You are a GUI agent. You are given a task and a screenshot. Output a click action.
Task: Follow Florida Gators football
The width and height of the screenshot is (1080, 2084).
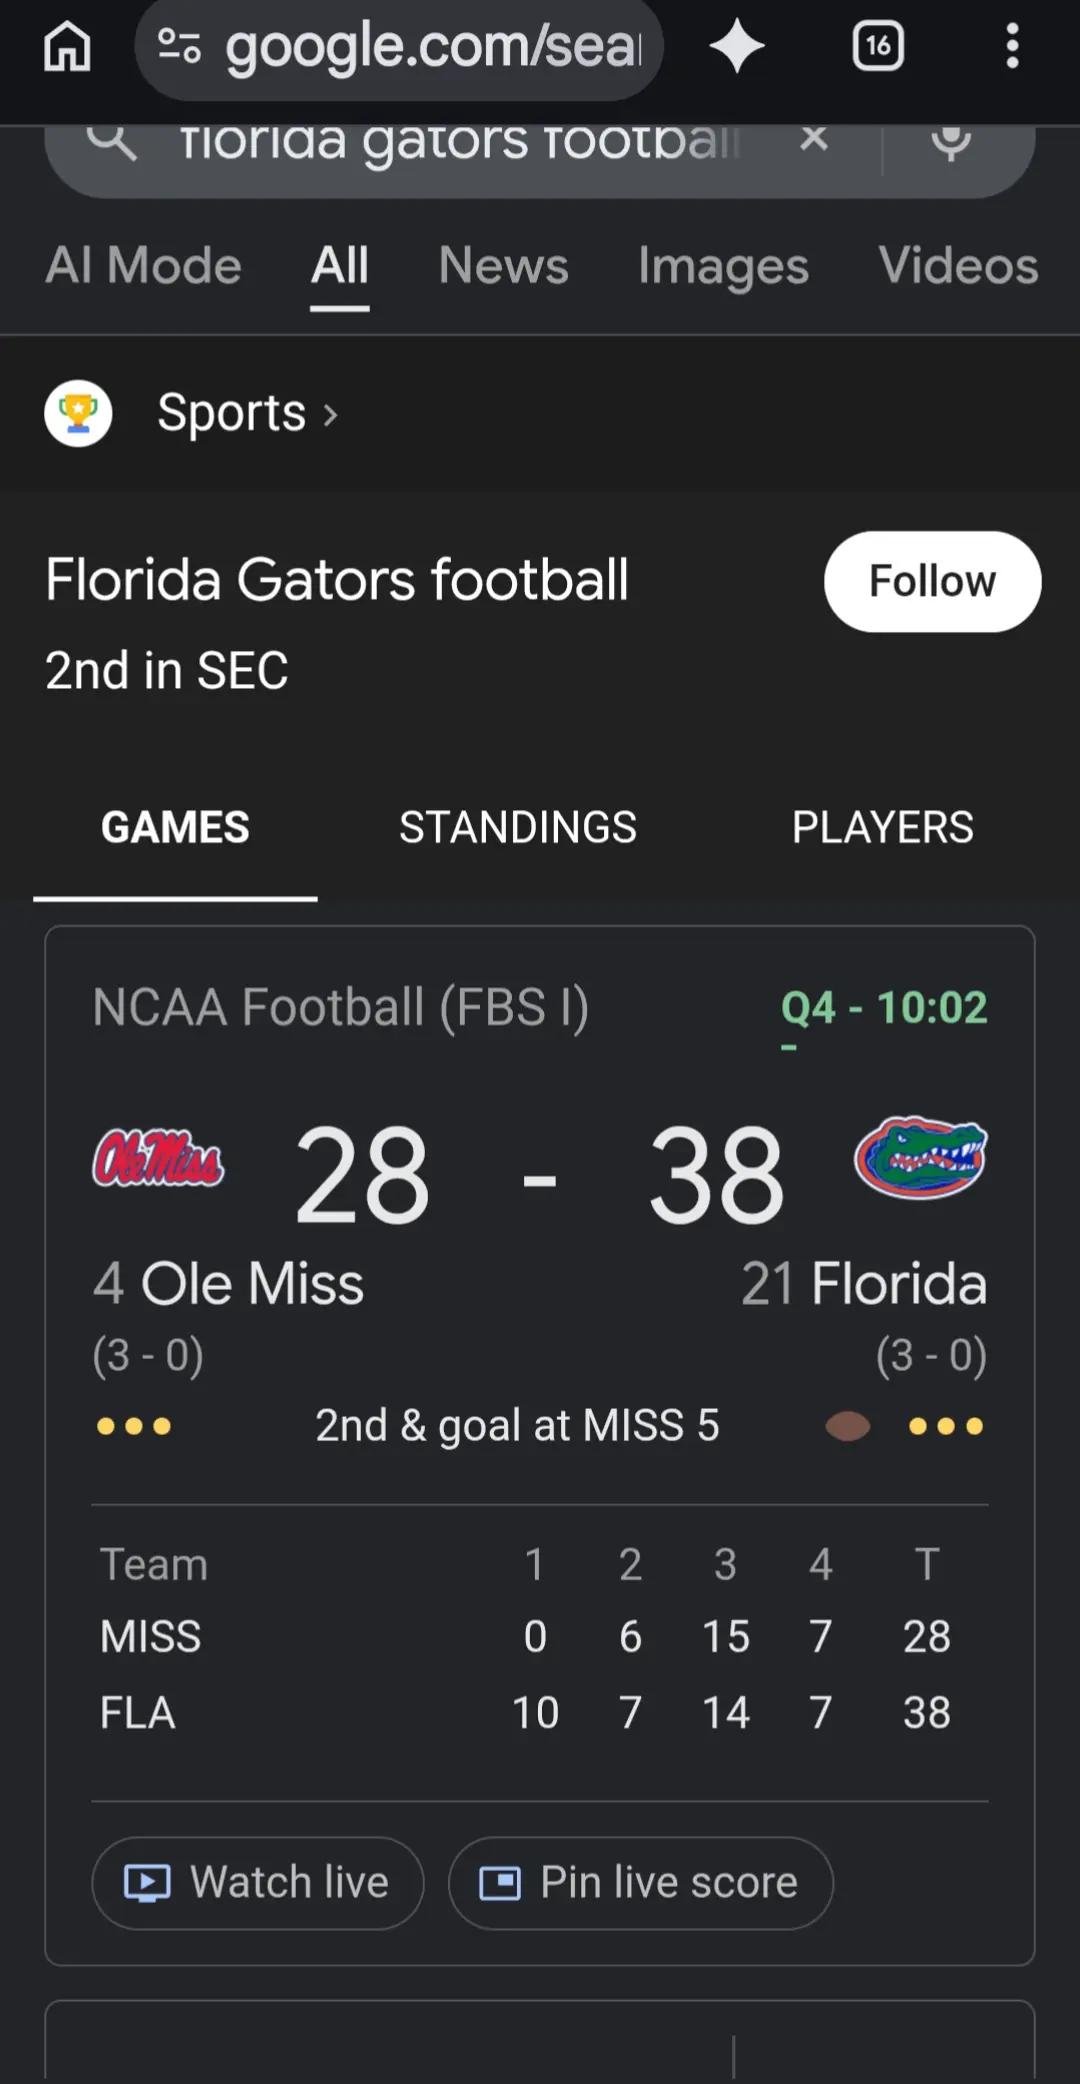coord(932,581)
